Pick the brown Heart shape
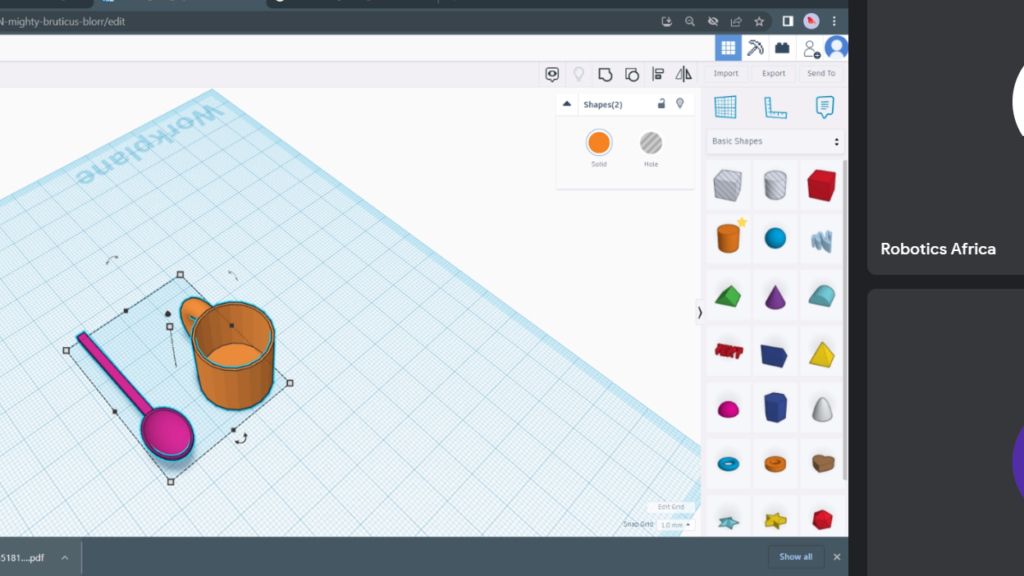The height and width of the screenshot is (576, 1024). 823,463
